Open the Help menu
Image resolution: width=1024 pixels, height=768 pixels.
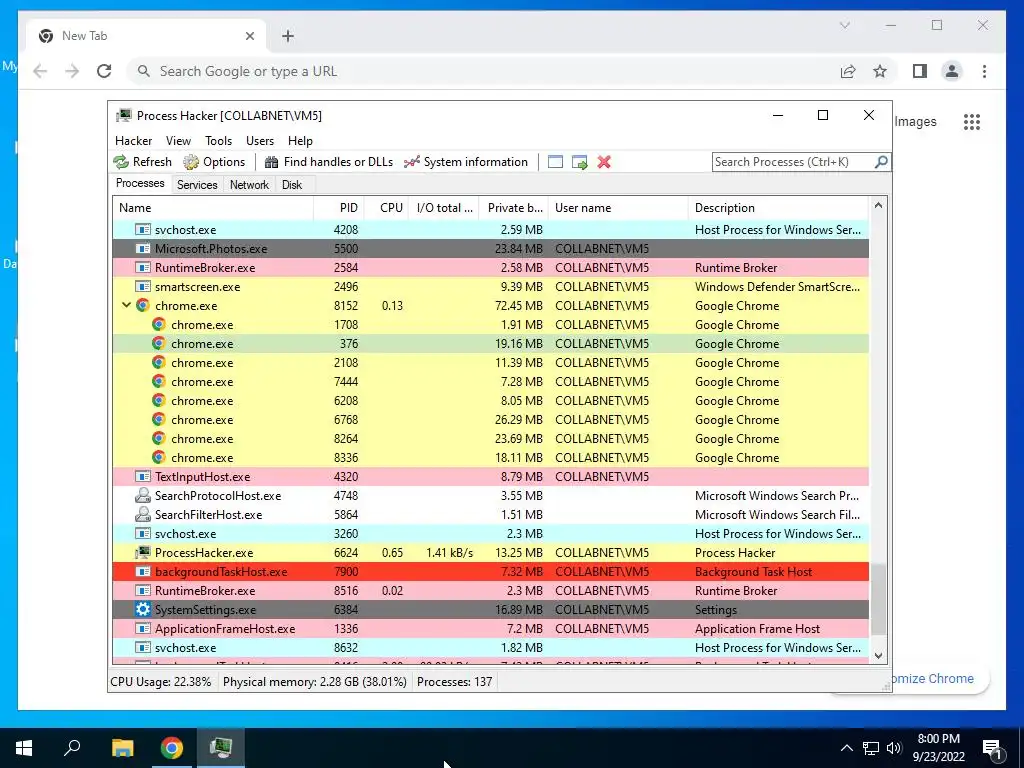(x=300, y=140)
